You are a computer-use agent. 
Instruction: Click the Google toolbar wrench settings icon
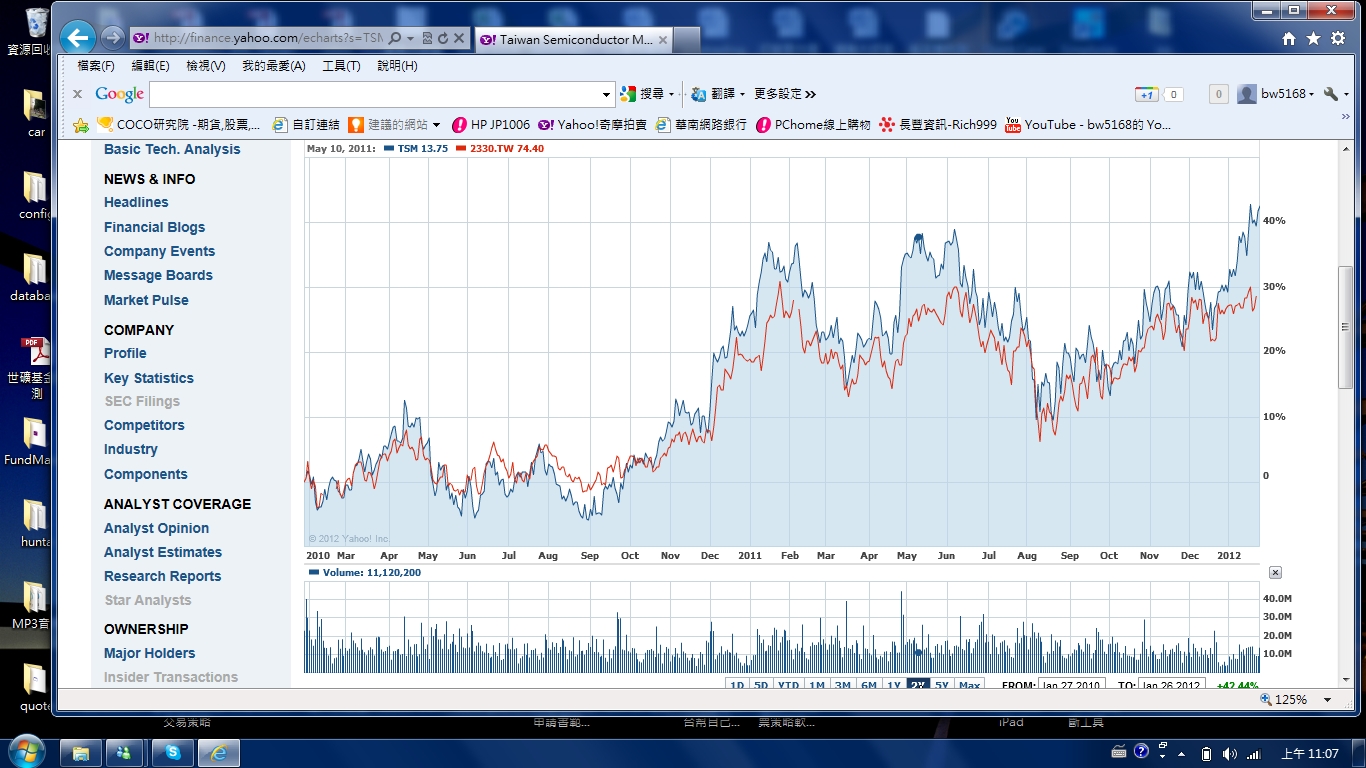point(1330,94)
